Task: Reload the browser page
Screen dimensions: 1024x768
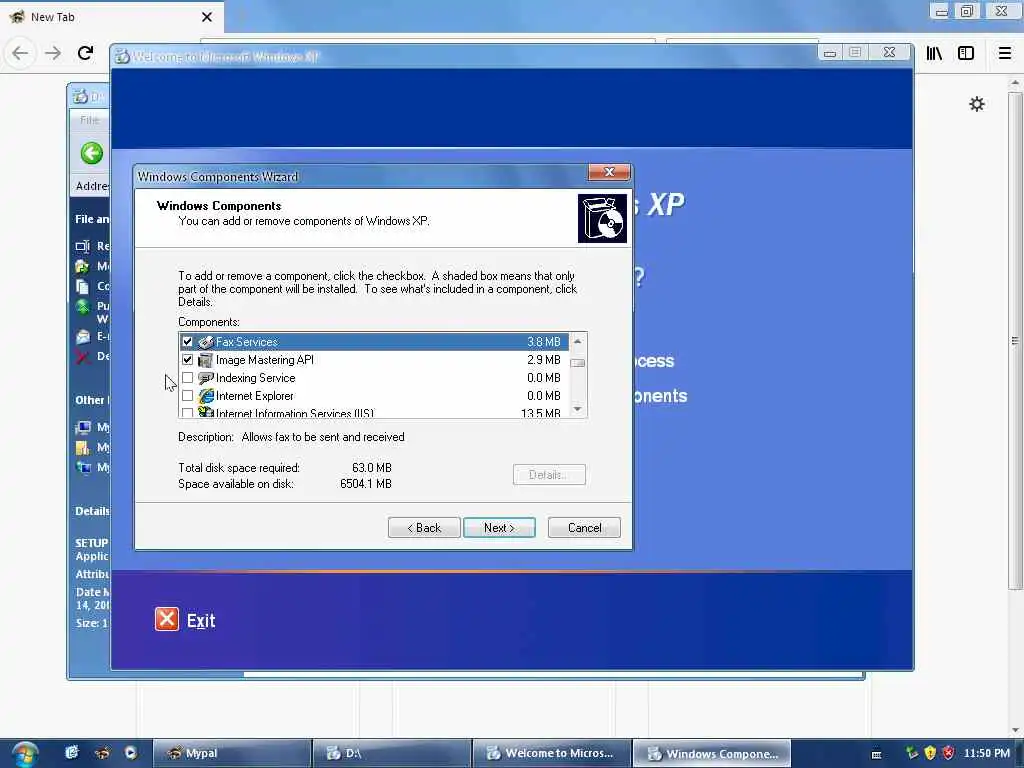Action: click(86, 53)
